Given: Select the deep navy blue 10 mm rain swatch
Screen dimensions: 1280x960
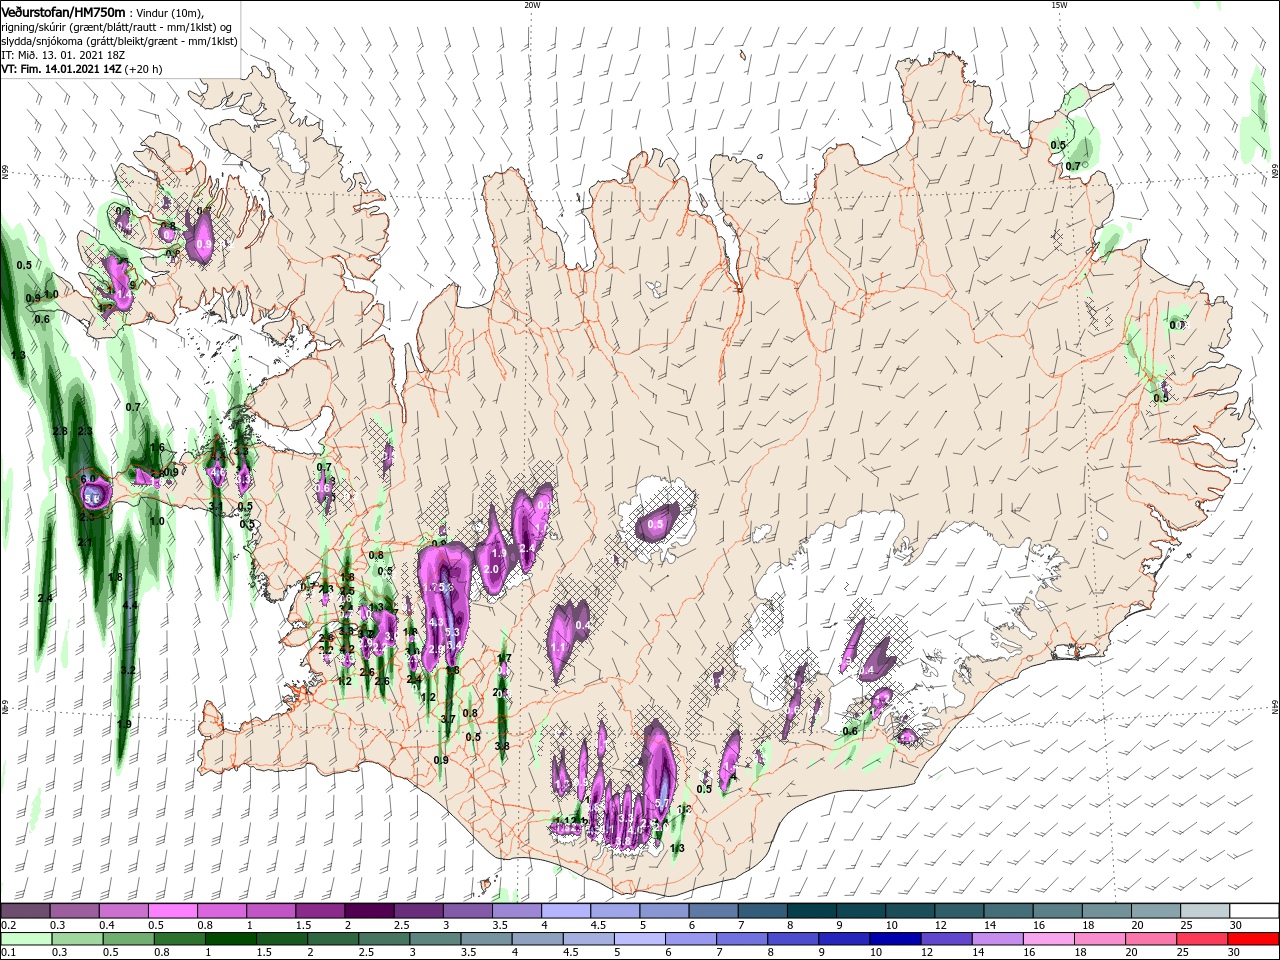Looking at the screenshot, I should (x=894, y=939).
